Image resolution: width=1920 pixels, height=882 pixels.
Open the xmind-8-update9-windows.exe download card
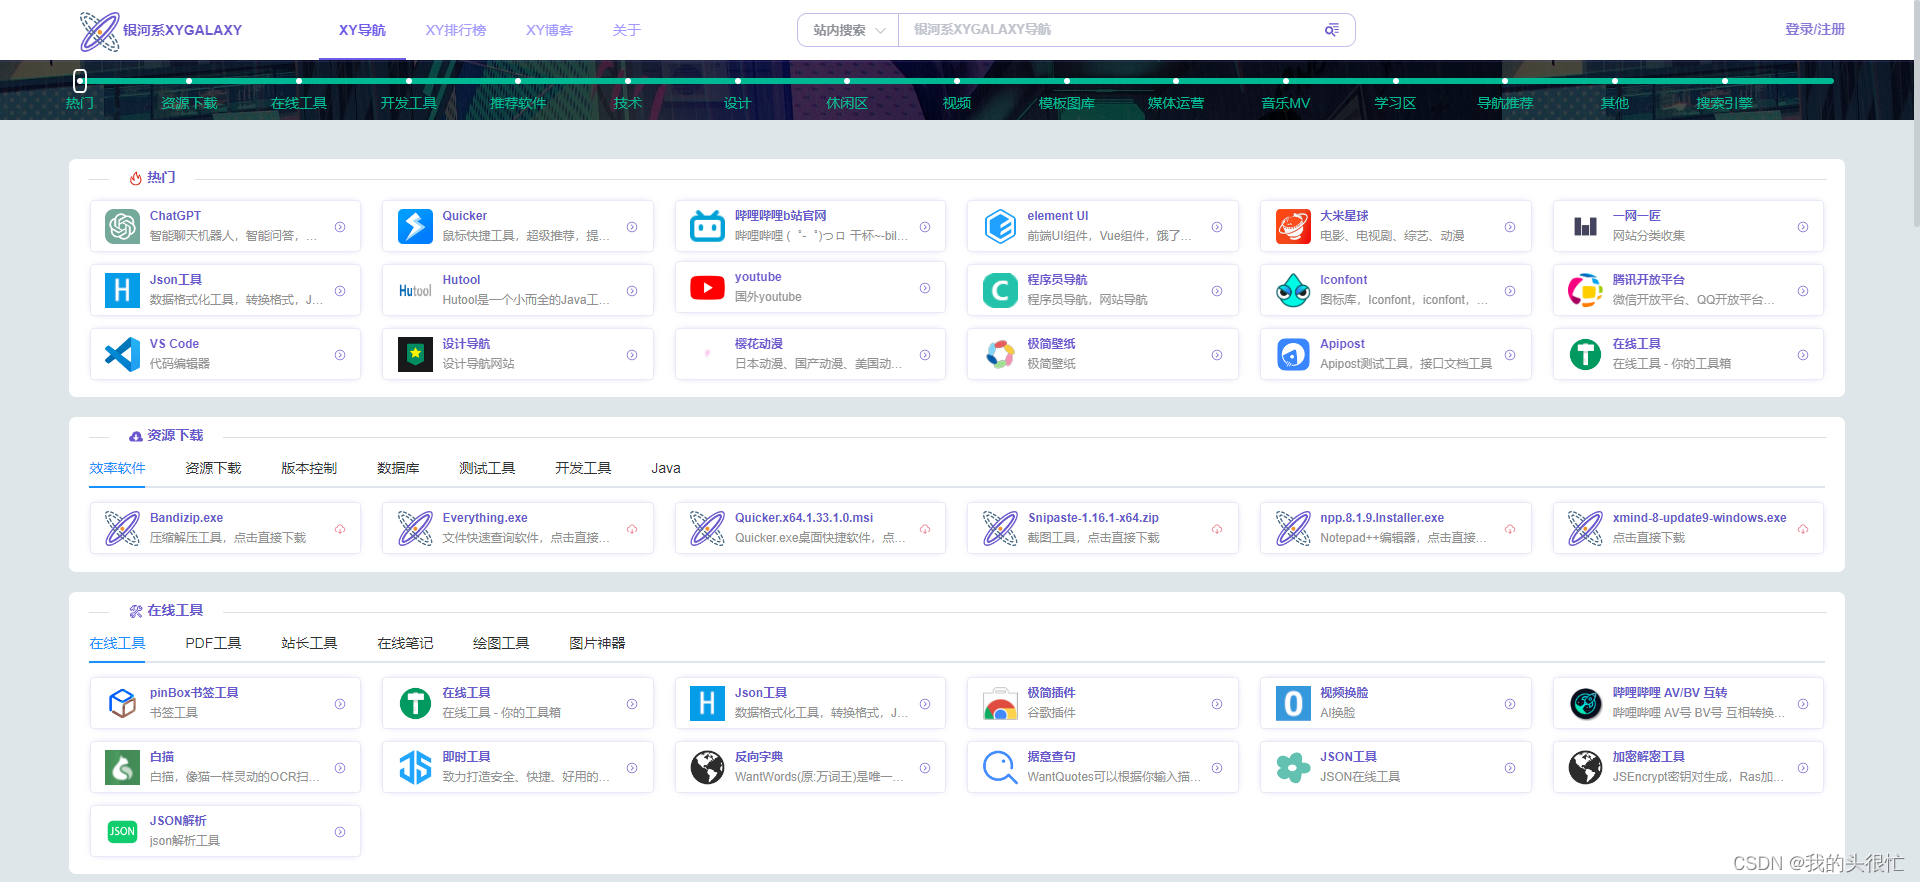(1688, 528)
